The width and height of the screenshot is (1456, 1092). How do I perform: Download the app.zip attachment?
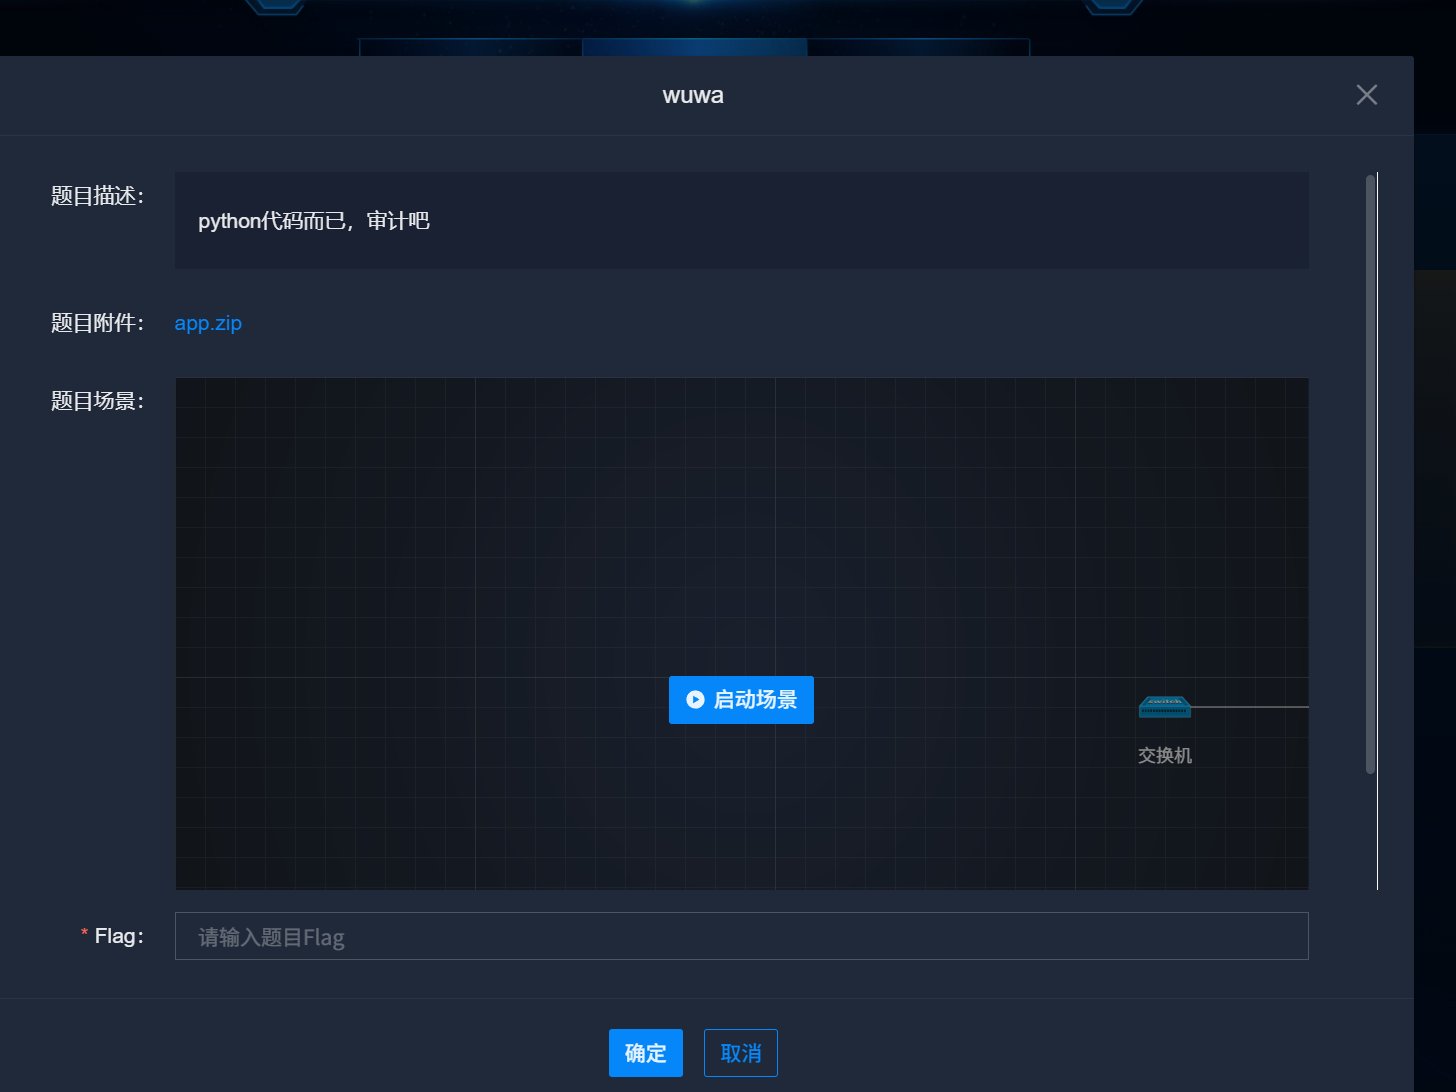pos(208,323)
